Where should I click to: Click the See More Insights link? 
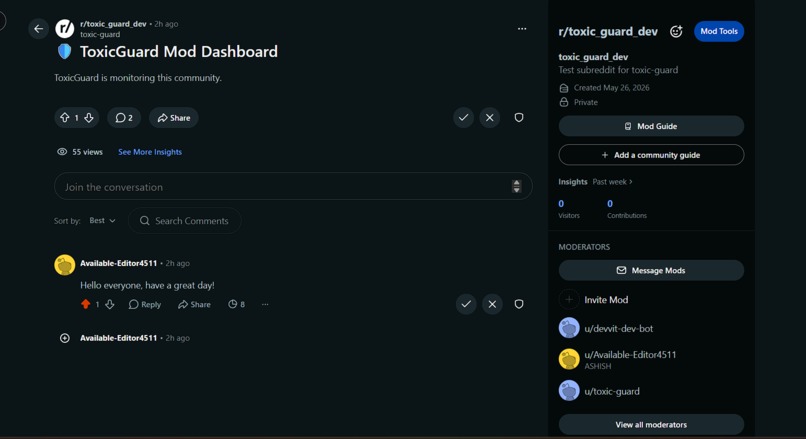pos(150,152)
